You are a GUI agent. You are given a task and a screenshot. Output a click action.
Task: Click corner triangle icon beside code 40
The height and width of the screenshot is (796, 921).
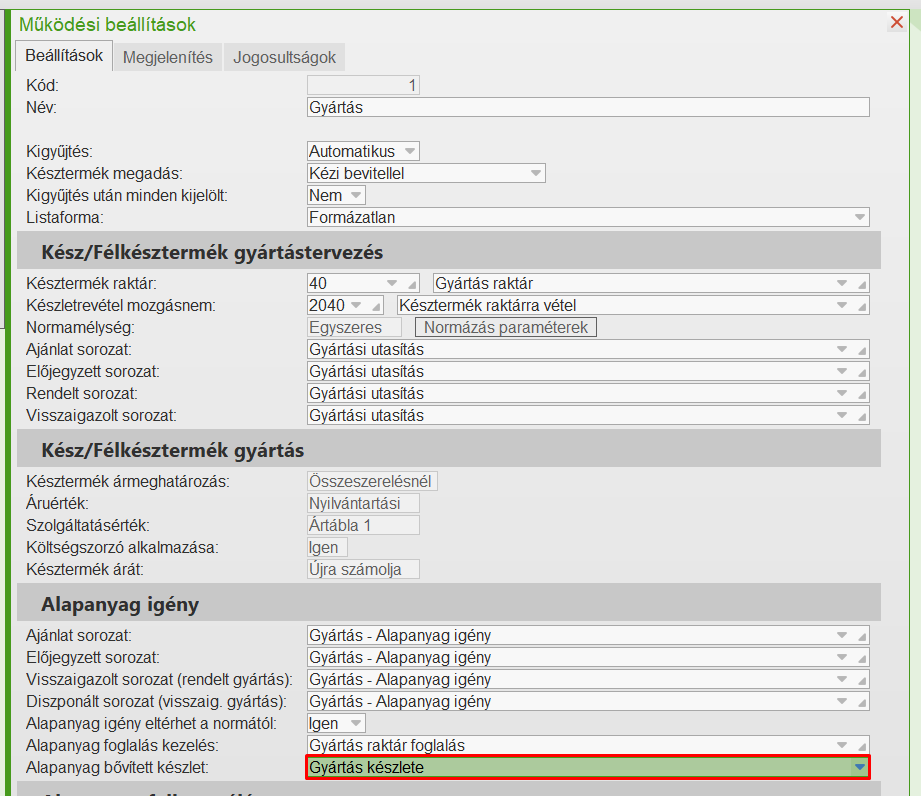(412, 285)
